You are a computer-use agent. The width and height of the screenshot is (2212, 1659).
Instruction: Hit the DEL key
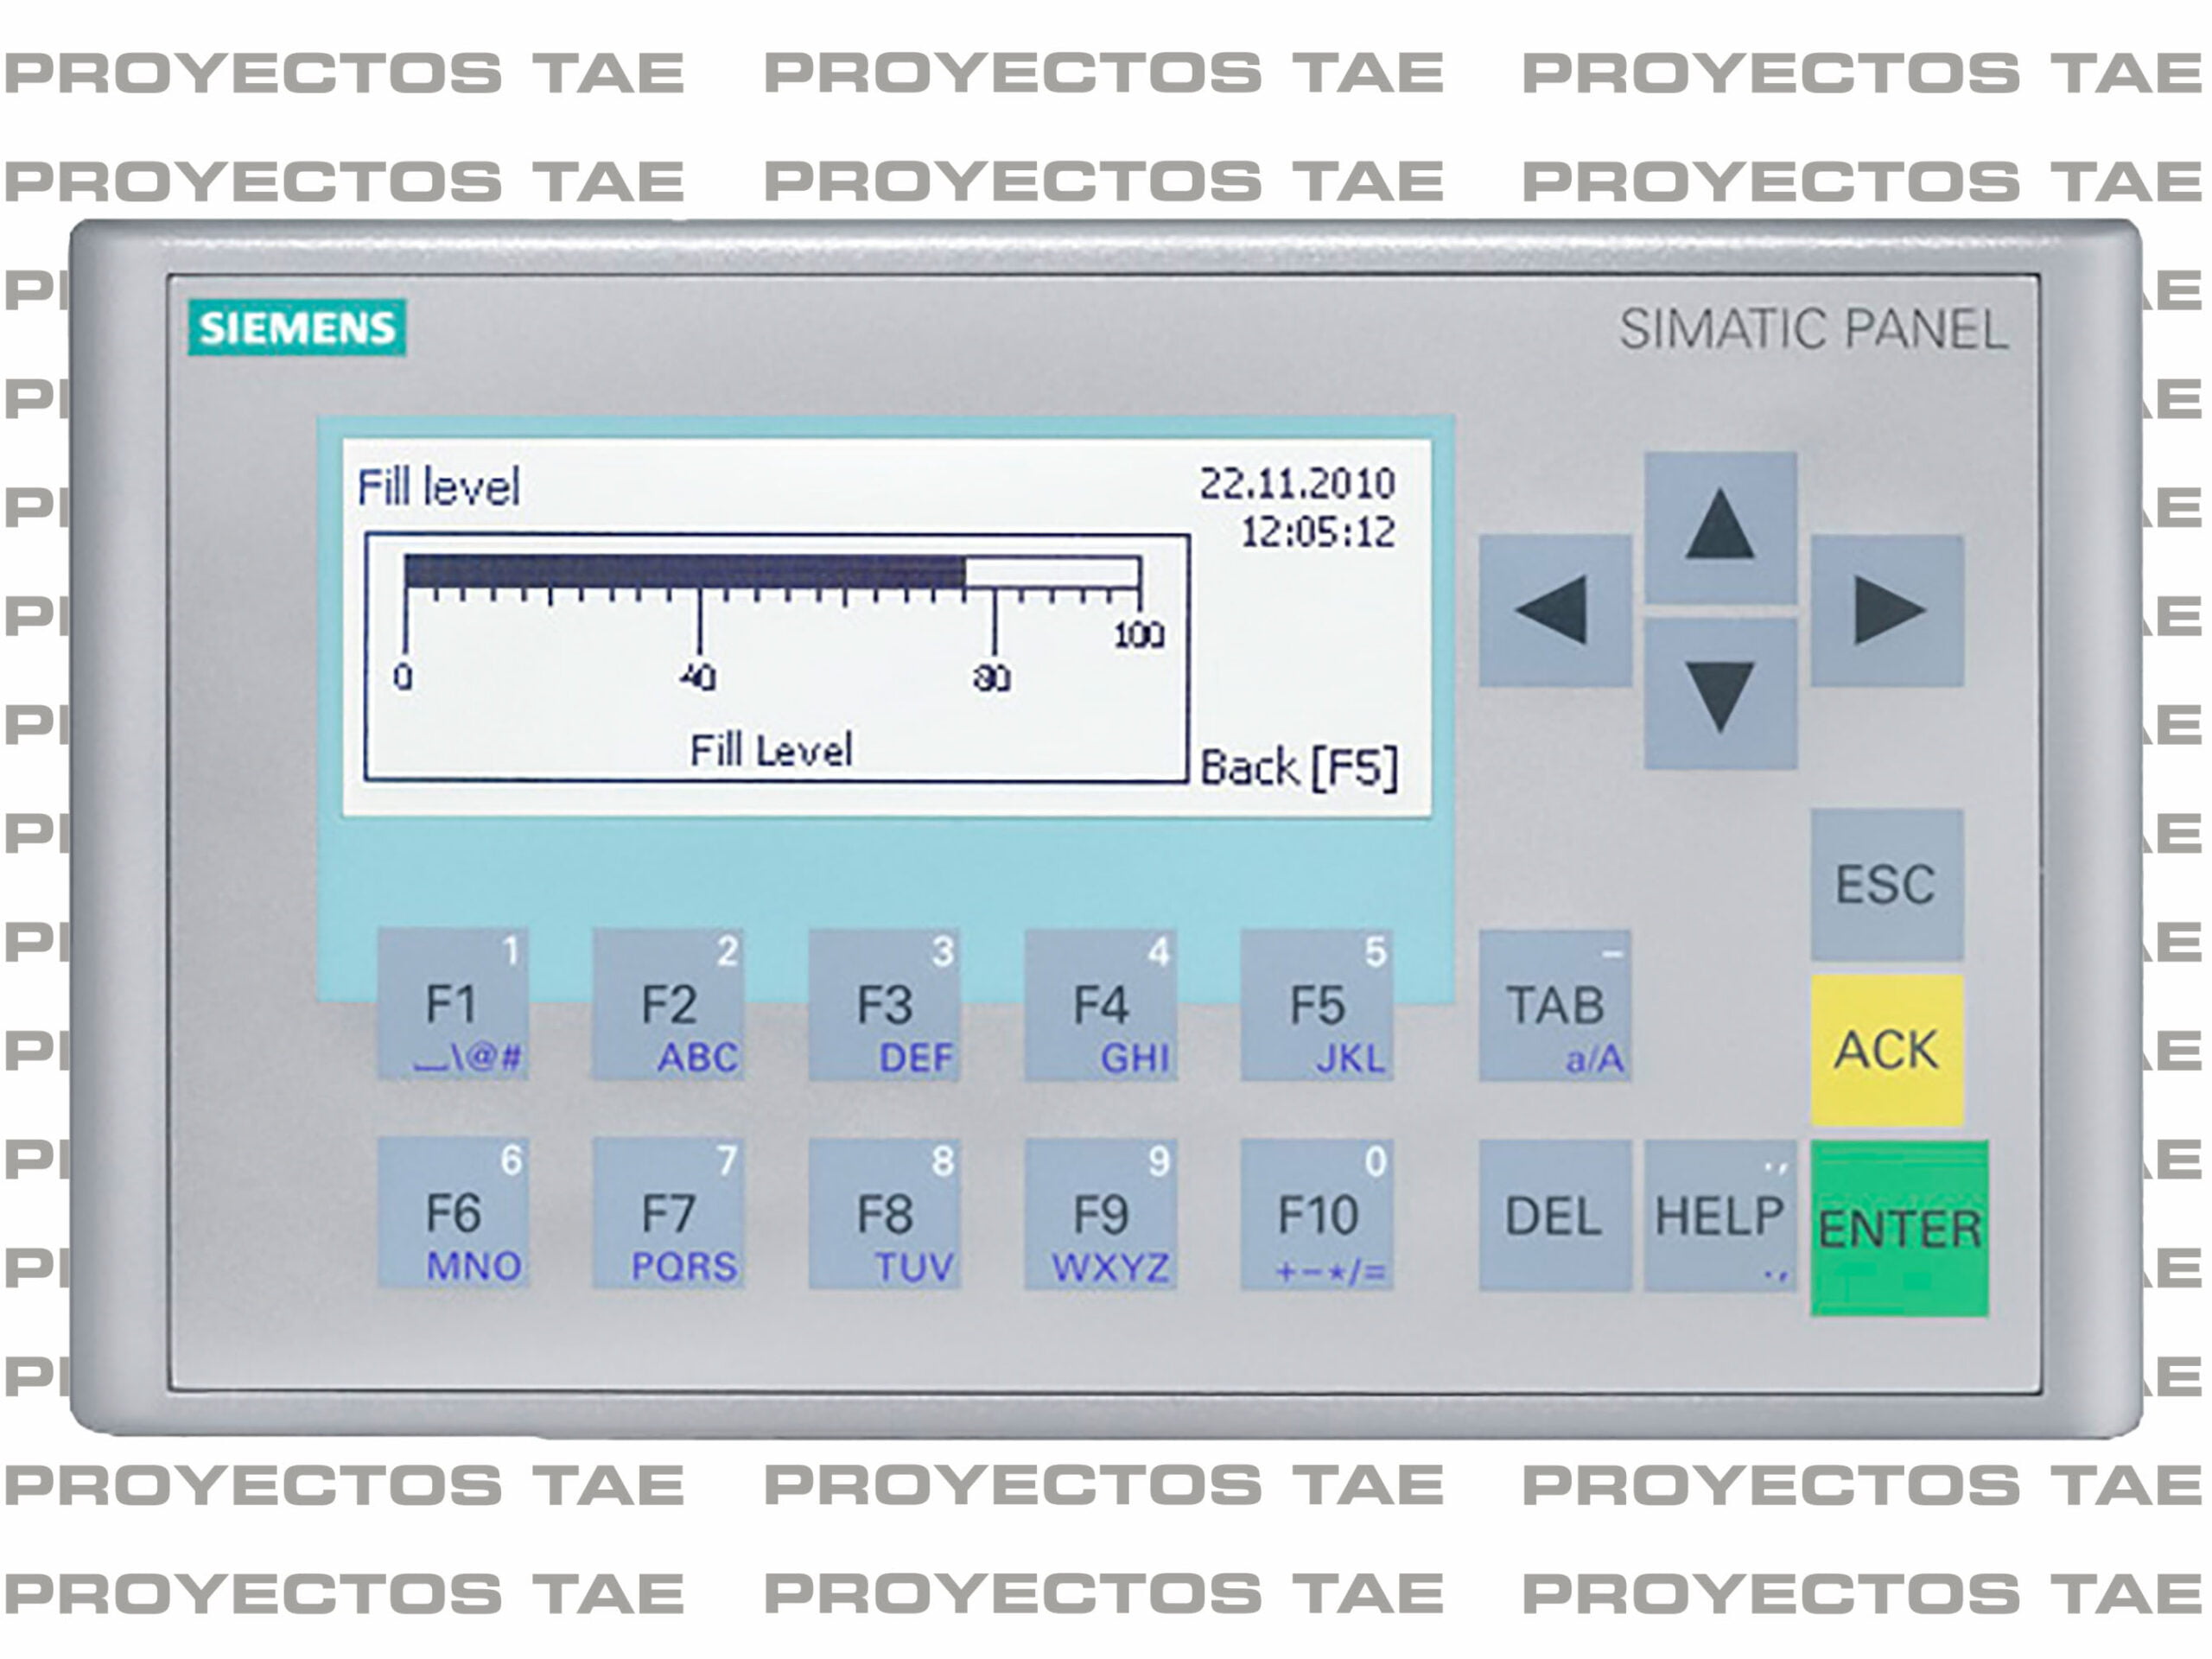pos(1555,1216)
